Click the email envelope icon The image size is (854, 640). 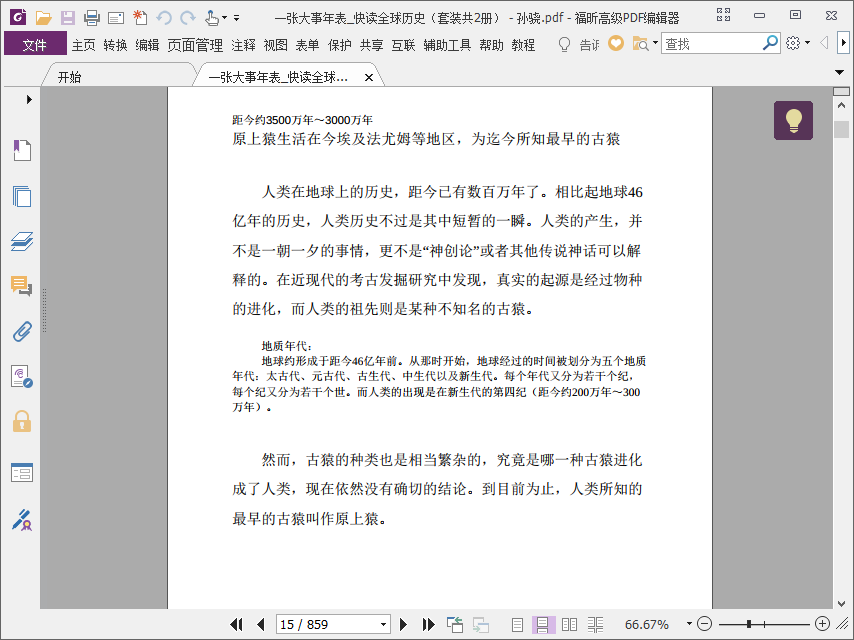tap(115, 18)
